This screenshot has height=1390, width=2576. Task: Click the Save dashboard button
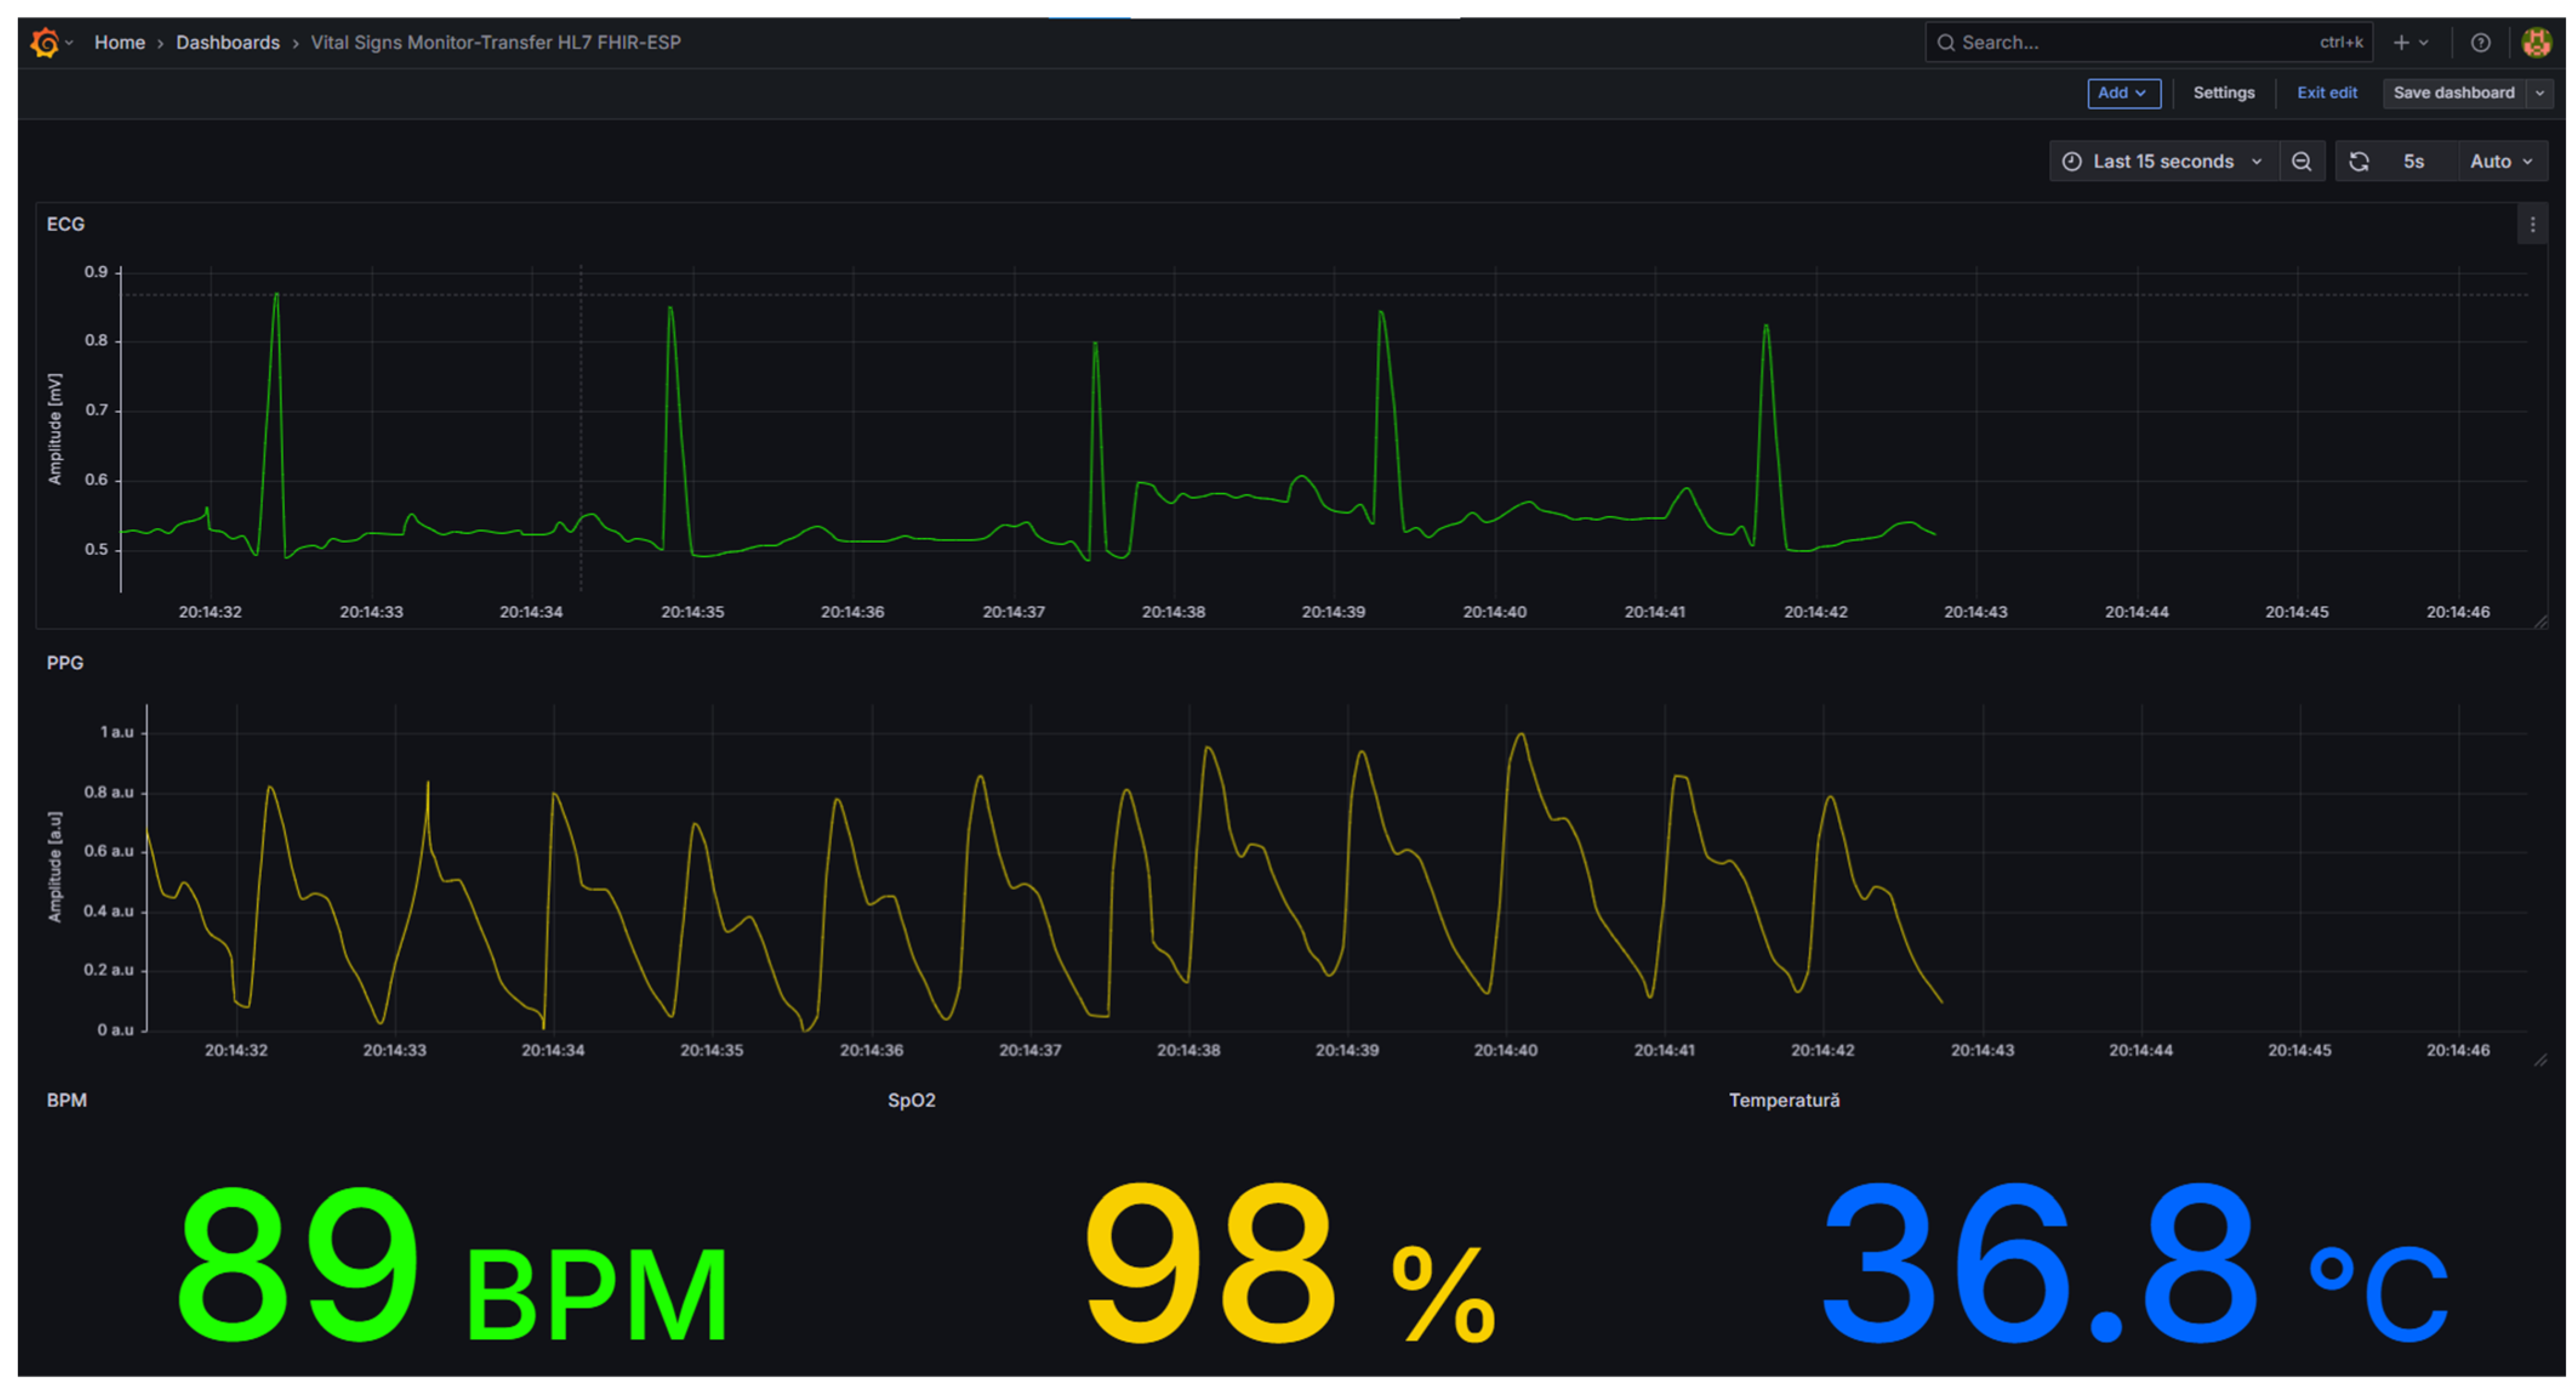2453,93
